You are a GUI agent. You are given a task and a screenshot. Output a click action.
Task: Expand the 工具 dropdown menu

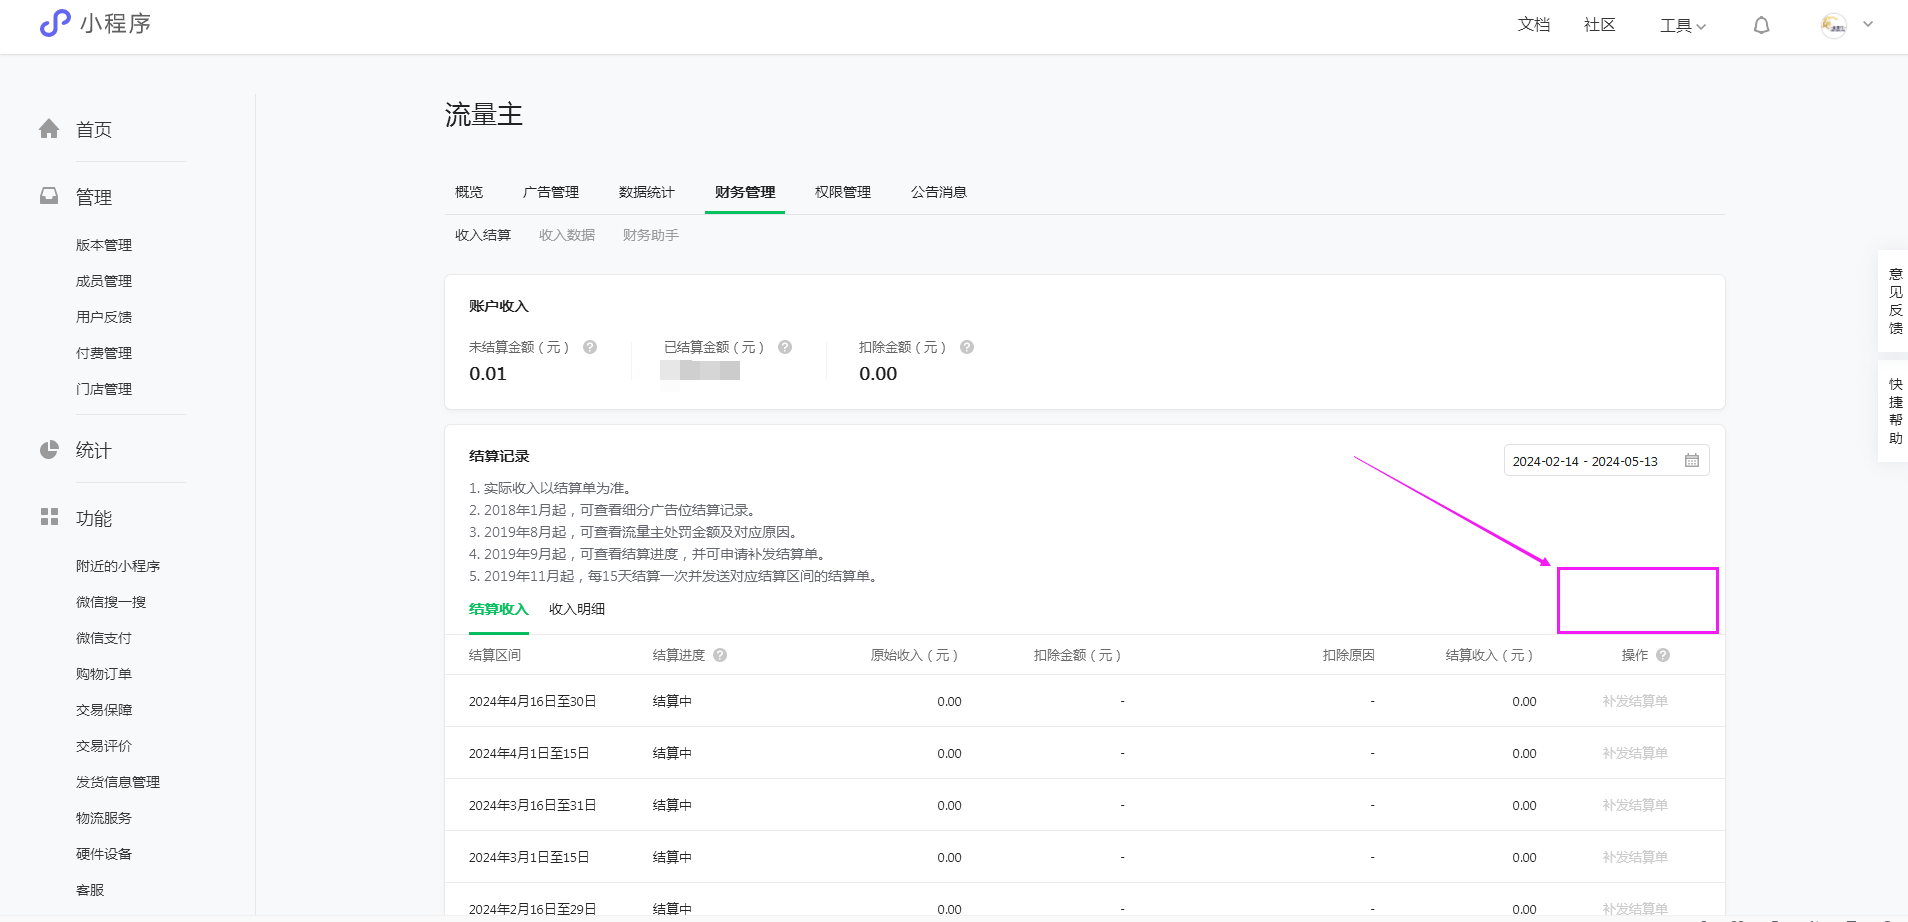(1683, 26)
